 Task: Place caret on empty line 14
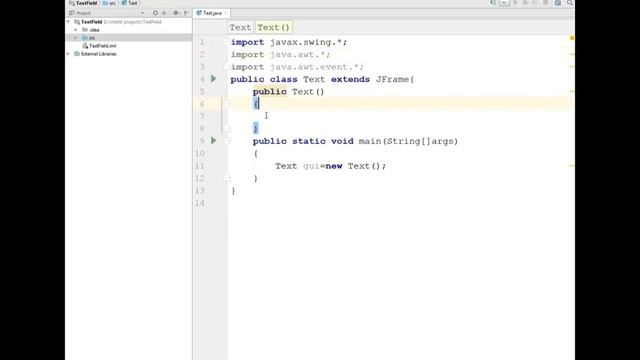click(x=400, y=203)
